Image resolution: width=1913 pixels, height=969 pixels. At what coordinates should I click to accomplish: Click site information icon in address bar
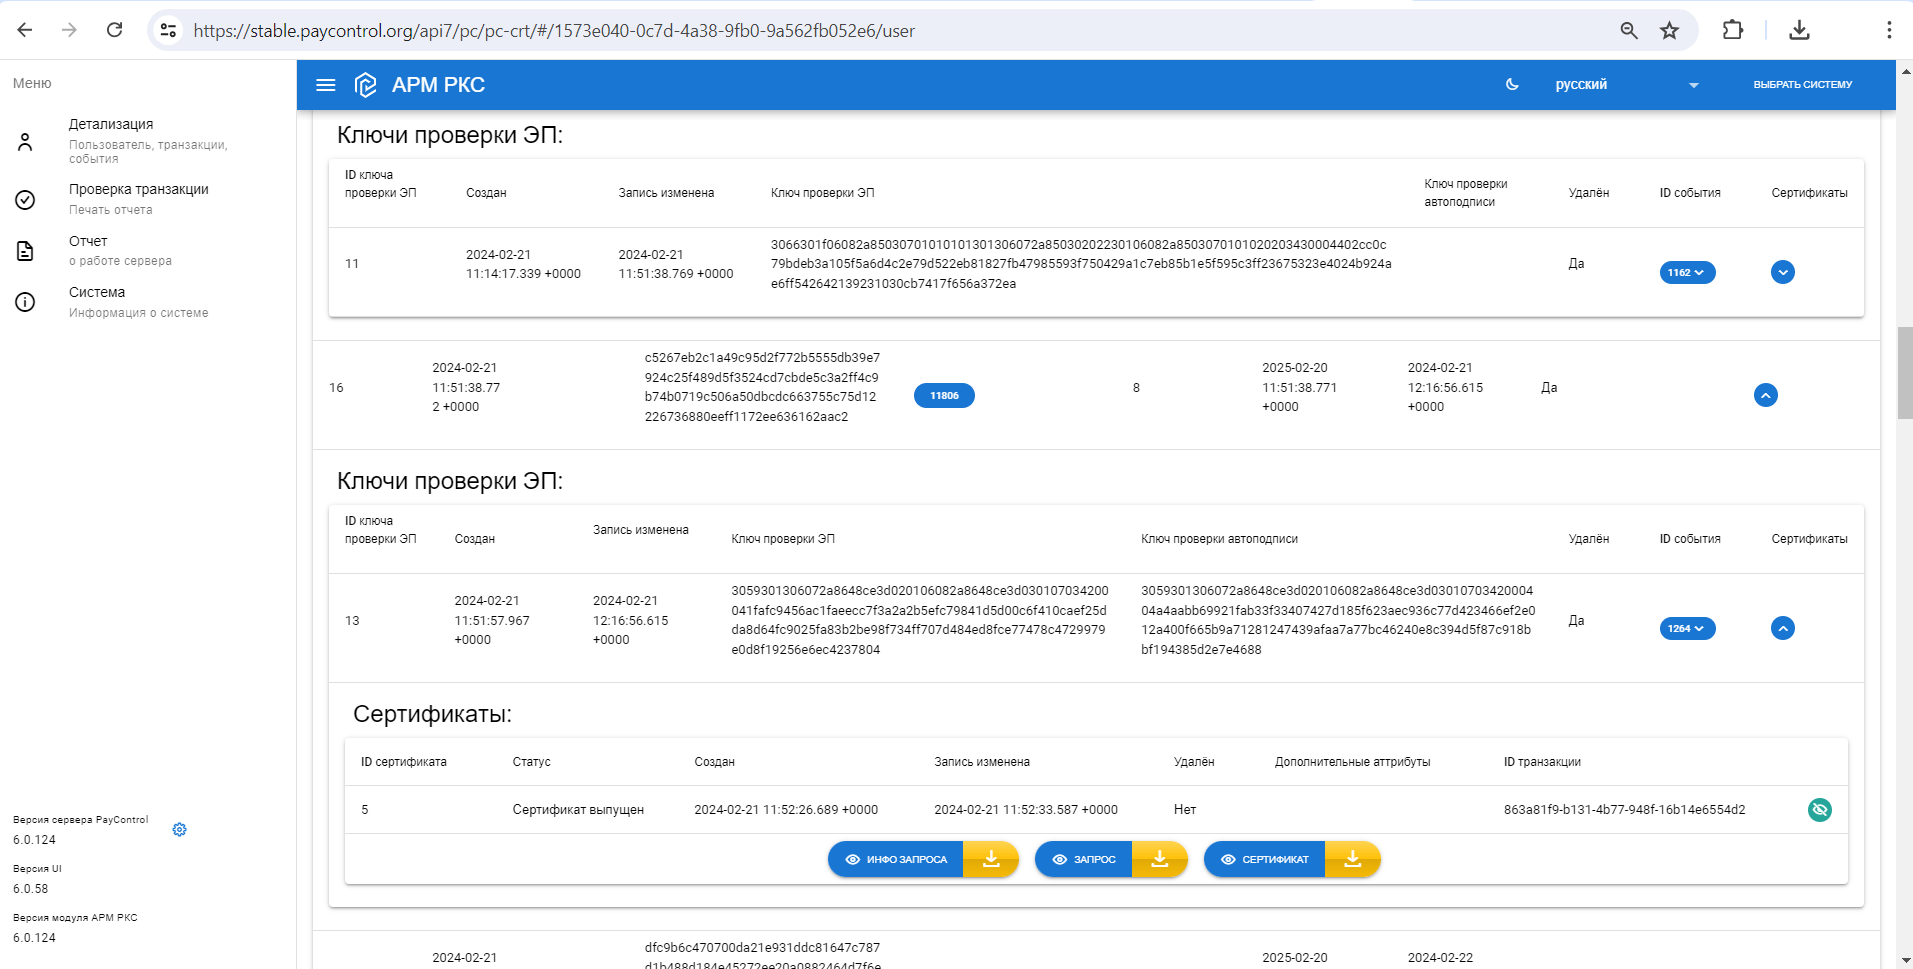(169, 31)
